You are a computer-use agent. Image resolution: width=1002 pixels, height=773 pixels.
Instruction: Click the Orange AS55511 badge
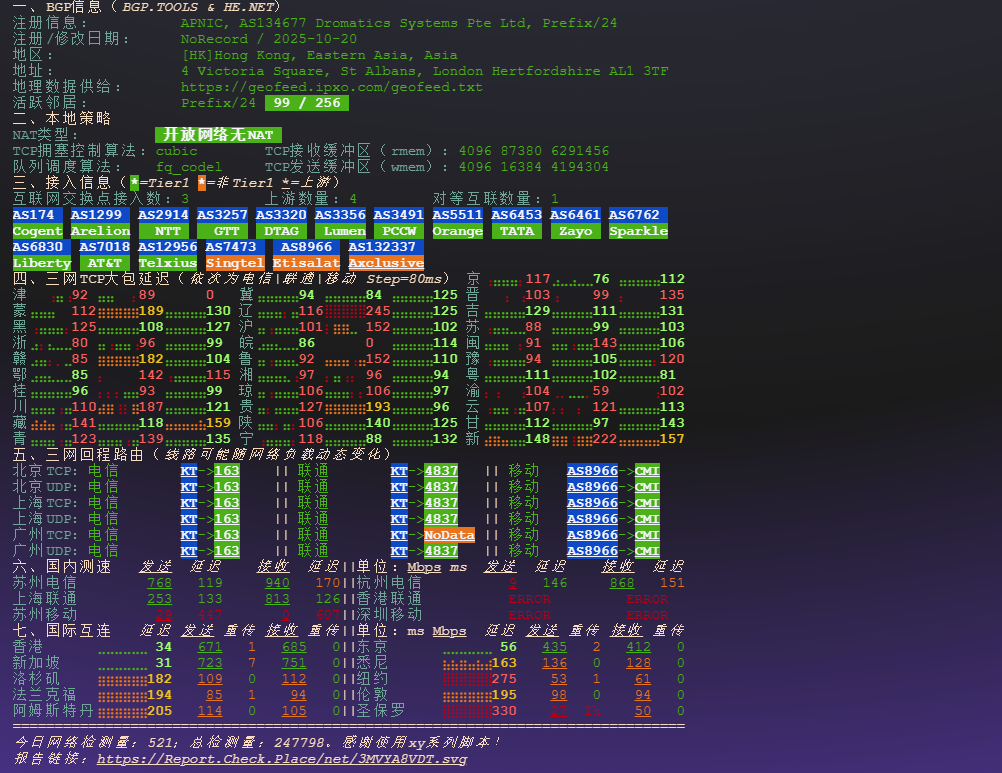click(x=457, y=222)
